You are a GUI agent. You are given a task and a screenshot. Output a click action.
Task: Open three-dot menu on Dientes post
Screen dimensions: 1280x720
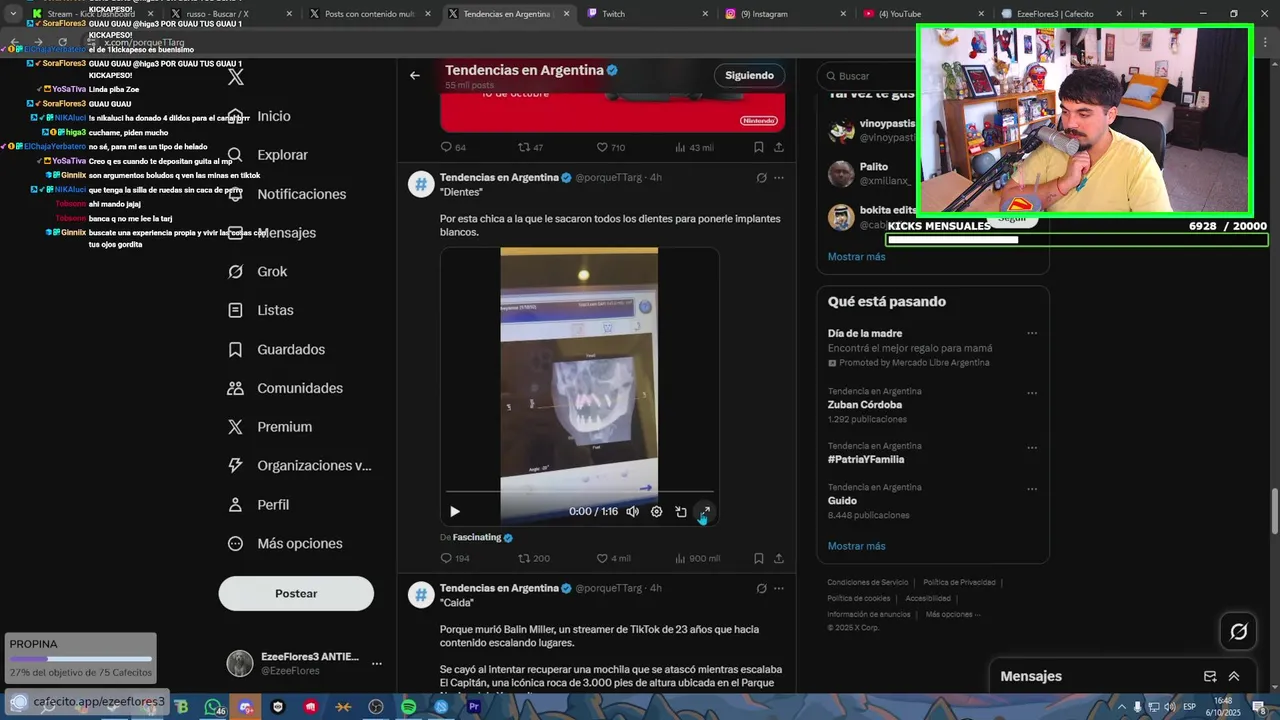[779, 178]
